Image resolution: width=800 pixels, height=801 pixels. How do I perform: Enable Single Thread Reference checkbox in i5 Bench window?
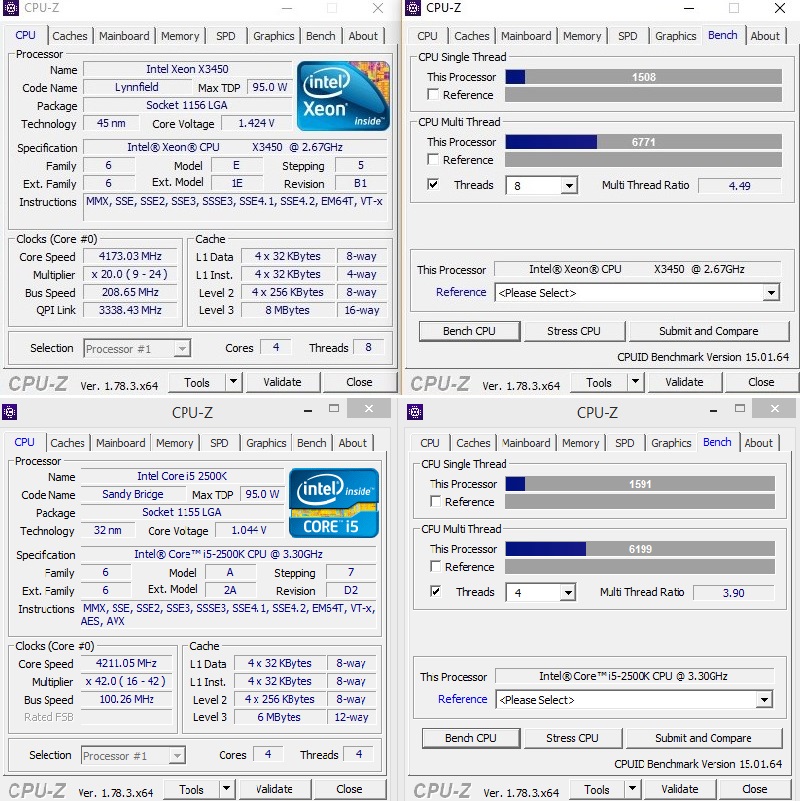435,502
